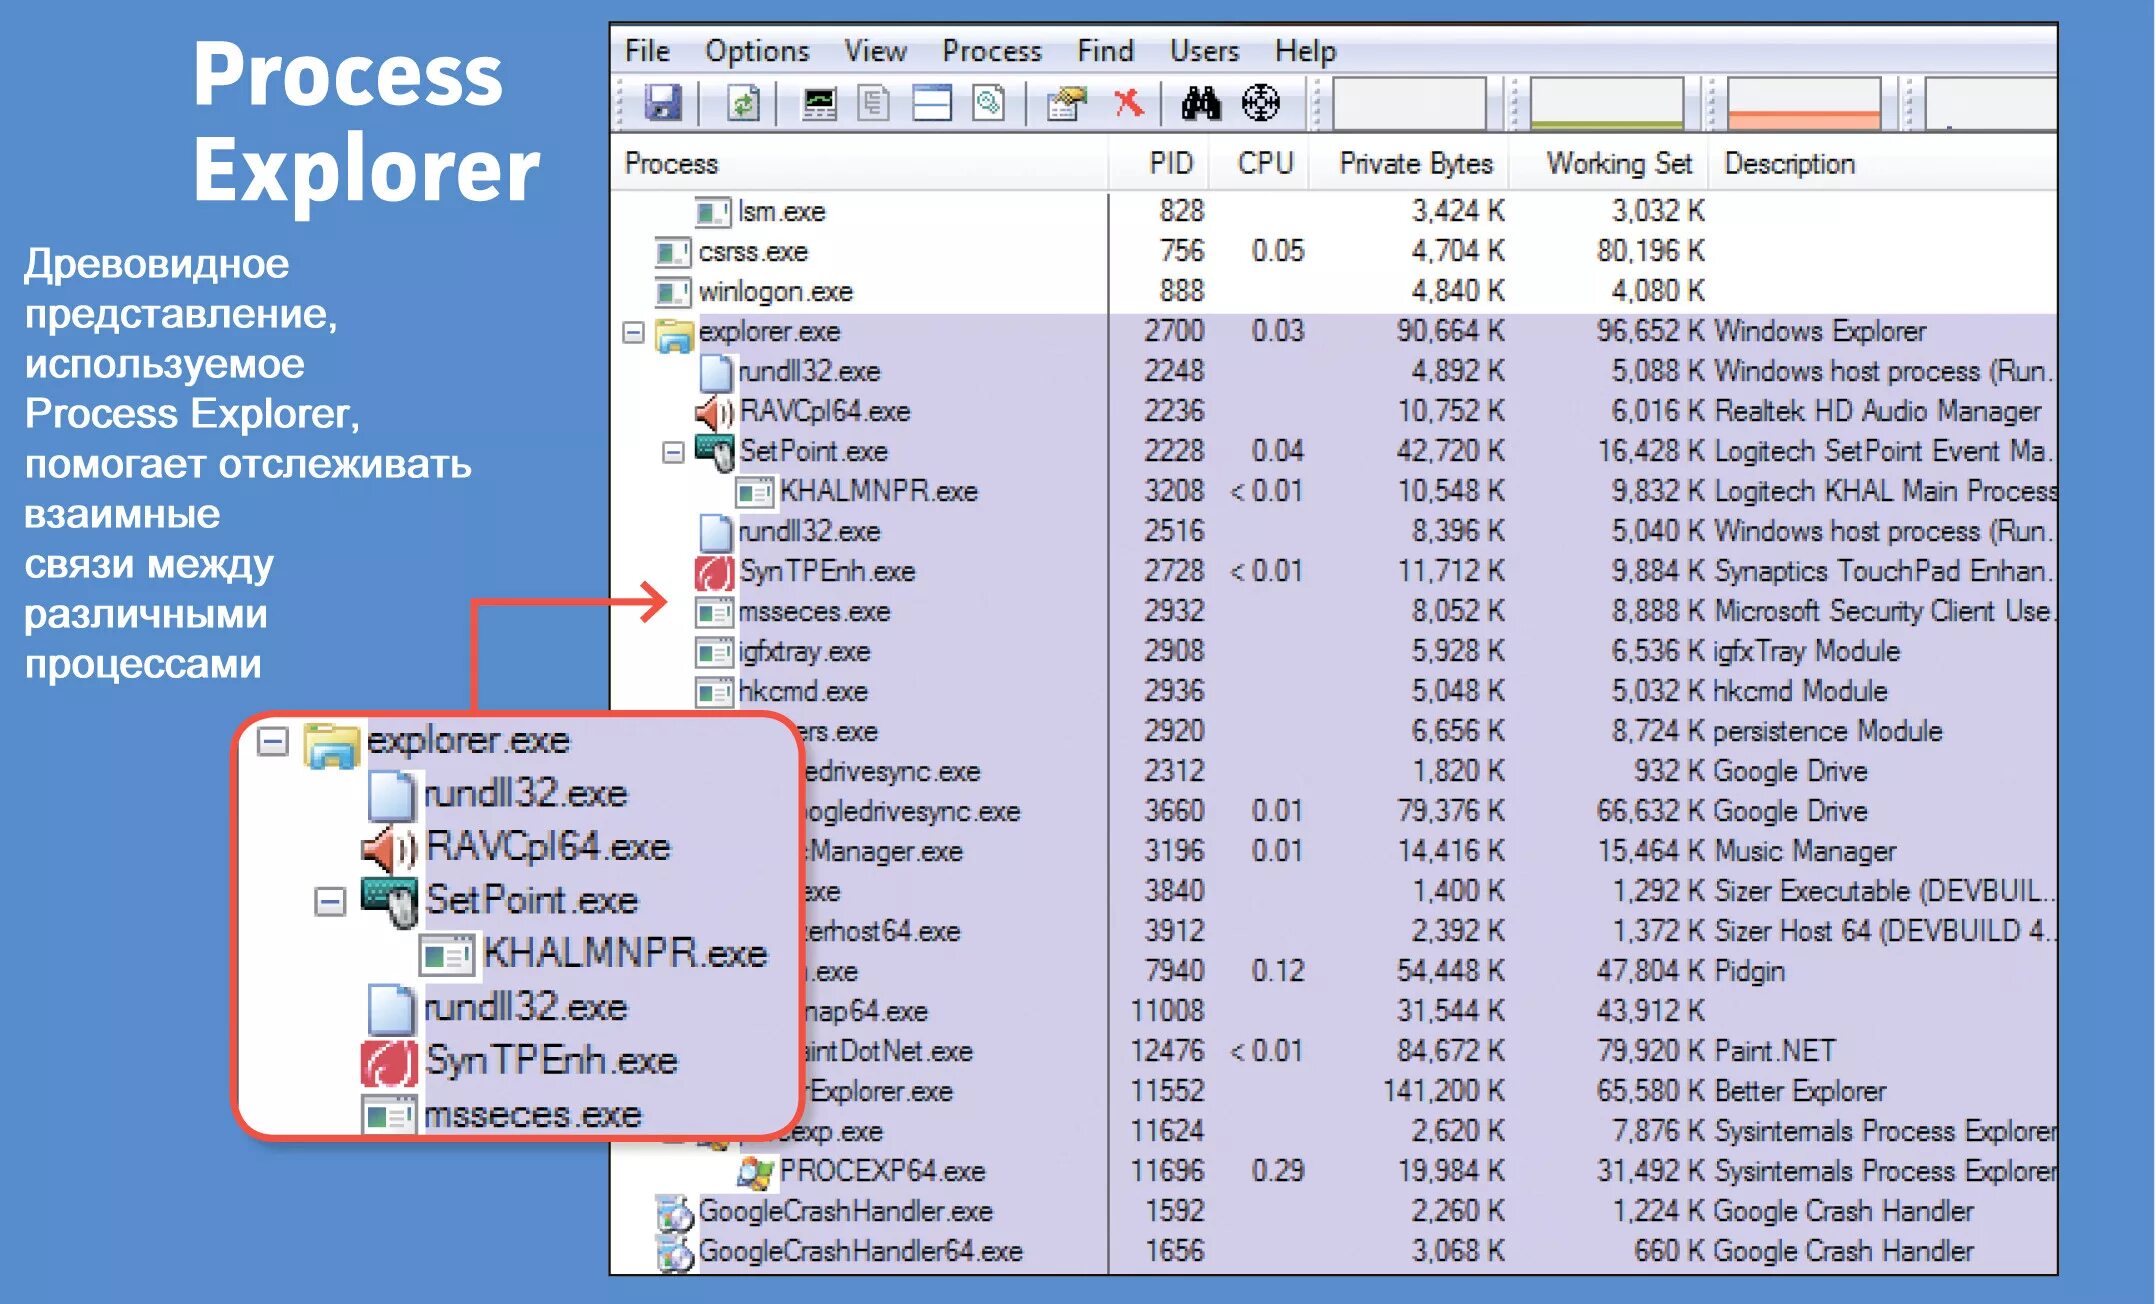Sort by the Process column header
This screenshot has width=2156, height=1304.
860,163
